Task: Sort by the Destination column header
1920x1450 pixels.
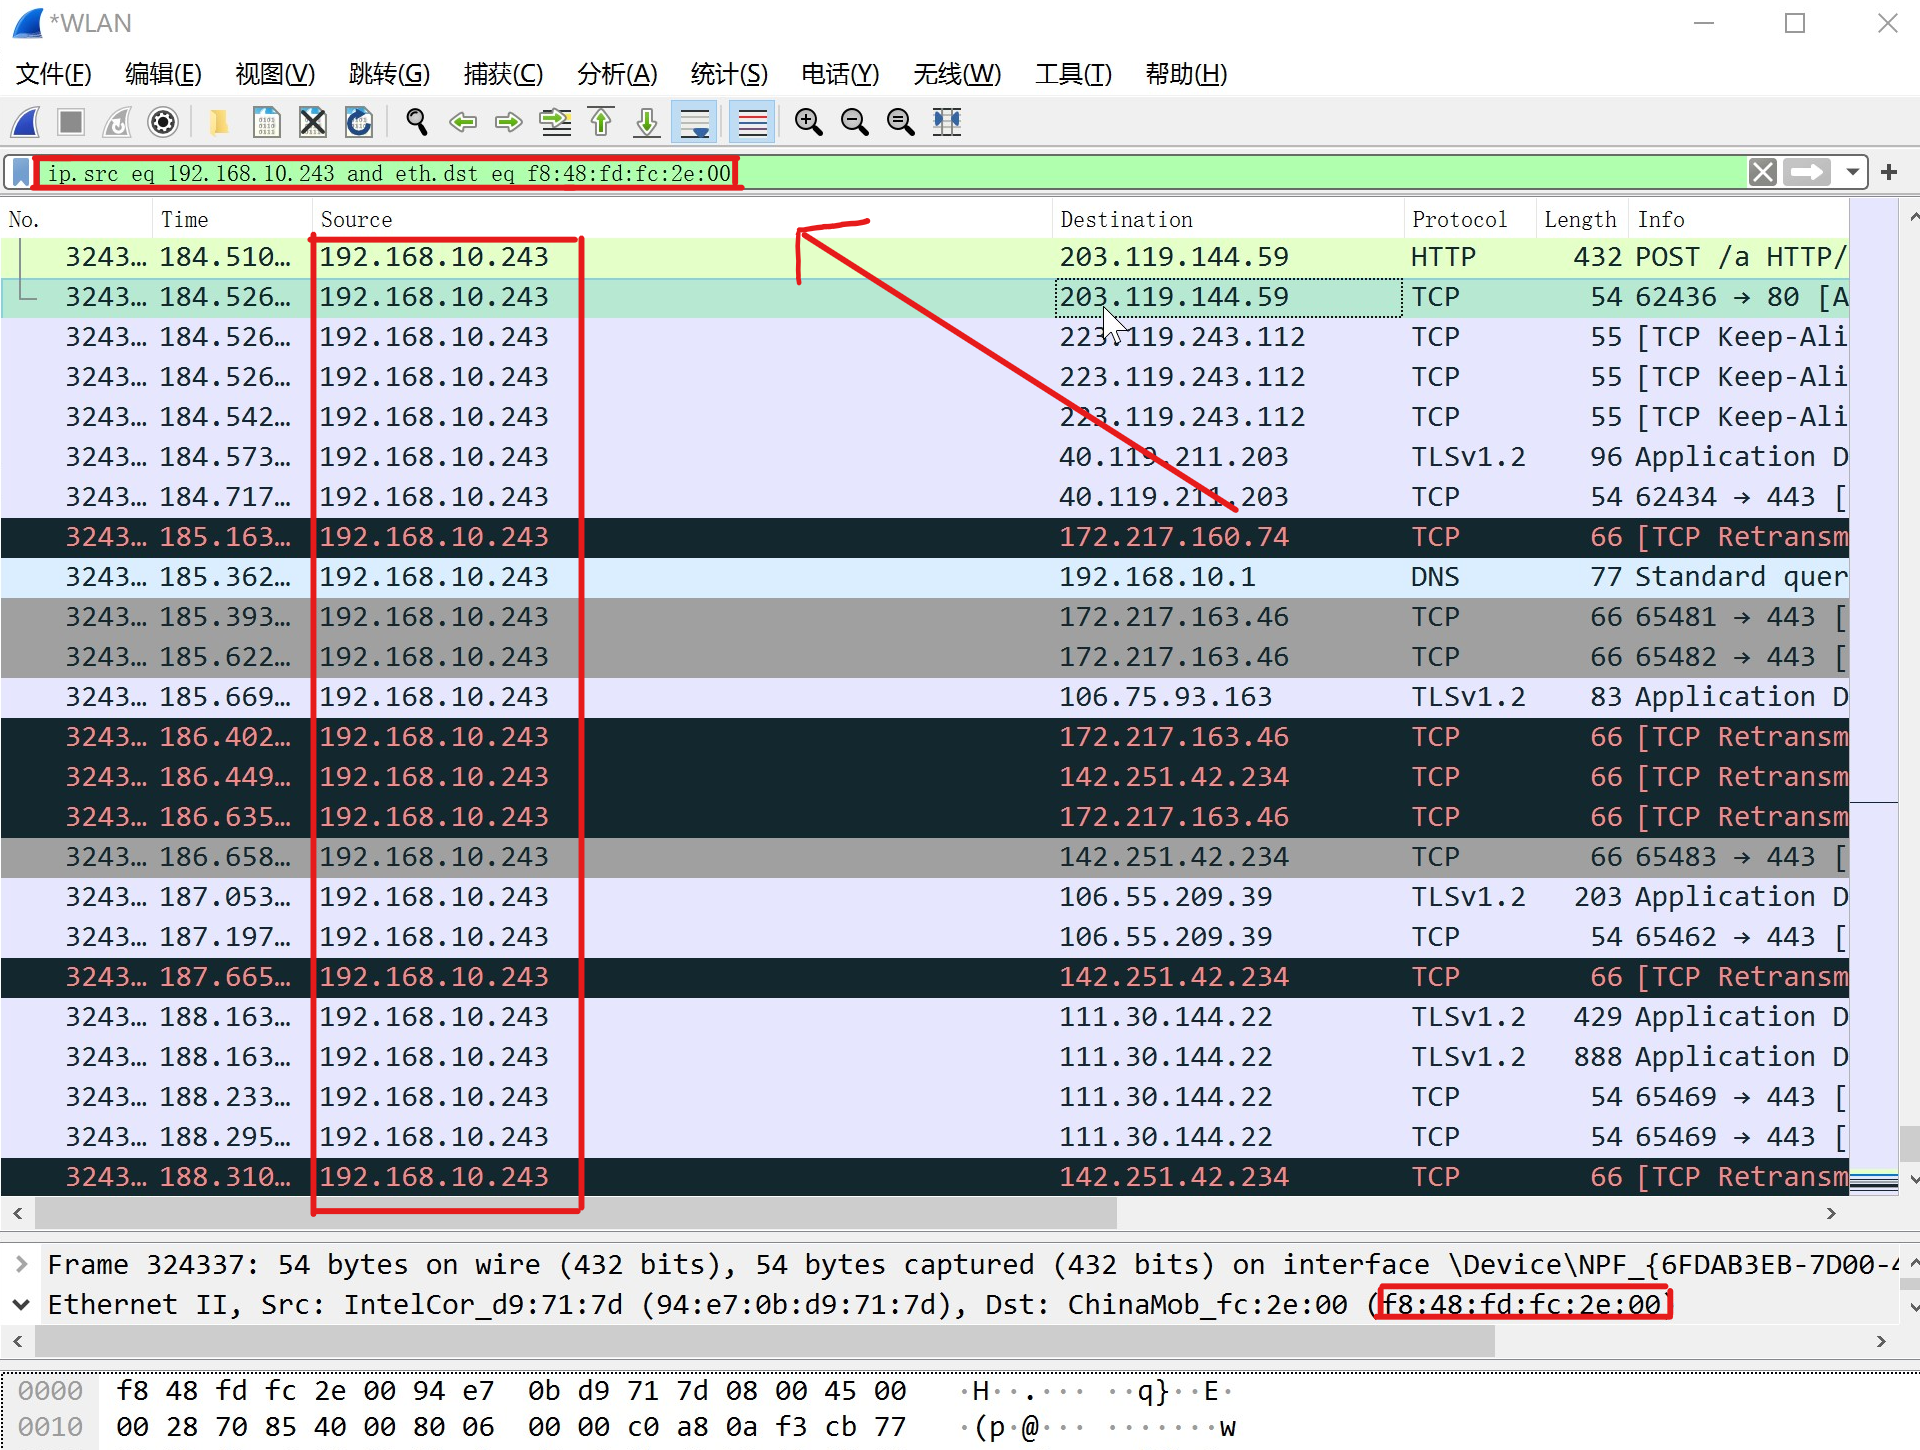Action: (x=1228, y=219)
